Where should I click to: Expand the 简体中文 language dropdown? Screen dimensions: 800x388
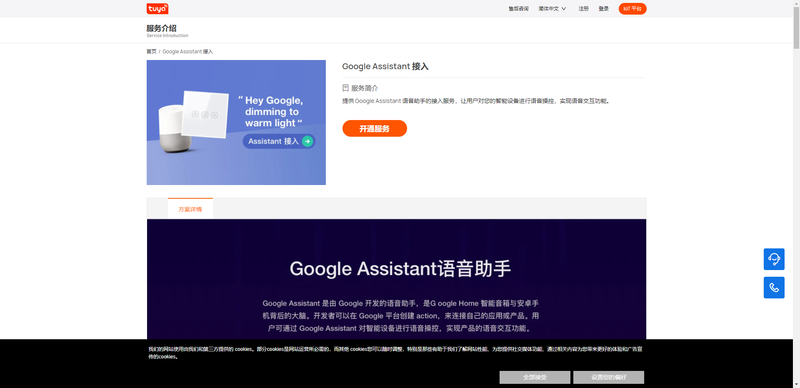[x=552, y=9]
